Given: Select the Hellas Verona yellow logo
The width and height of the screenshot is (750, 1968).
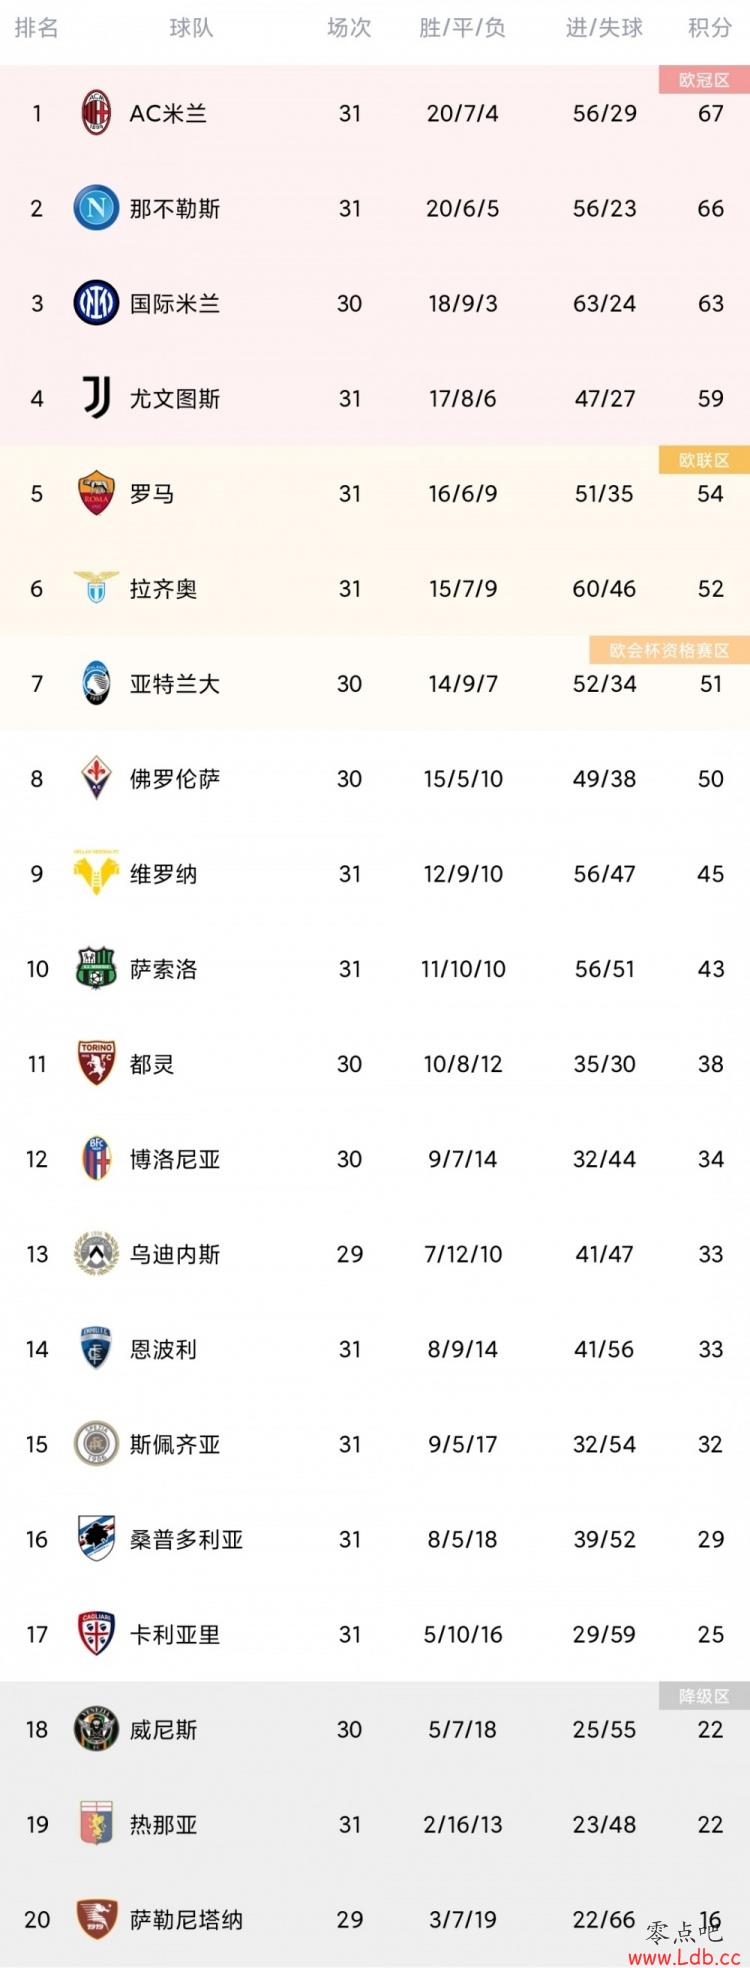Looking at the screenshot, I should click(96, 873).
